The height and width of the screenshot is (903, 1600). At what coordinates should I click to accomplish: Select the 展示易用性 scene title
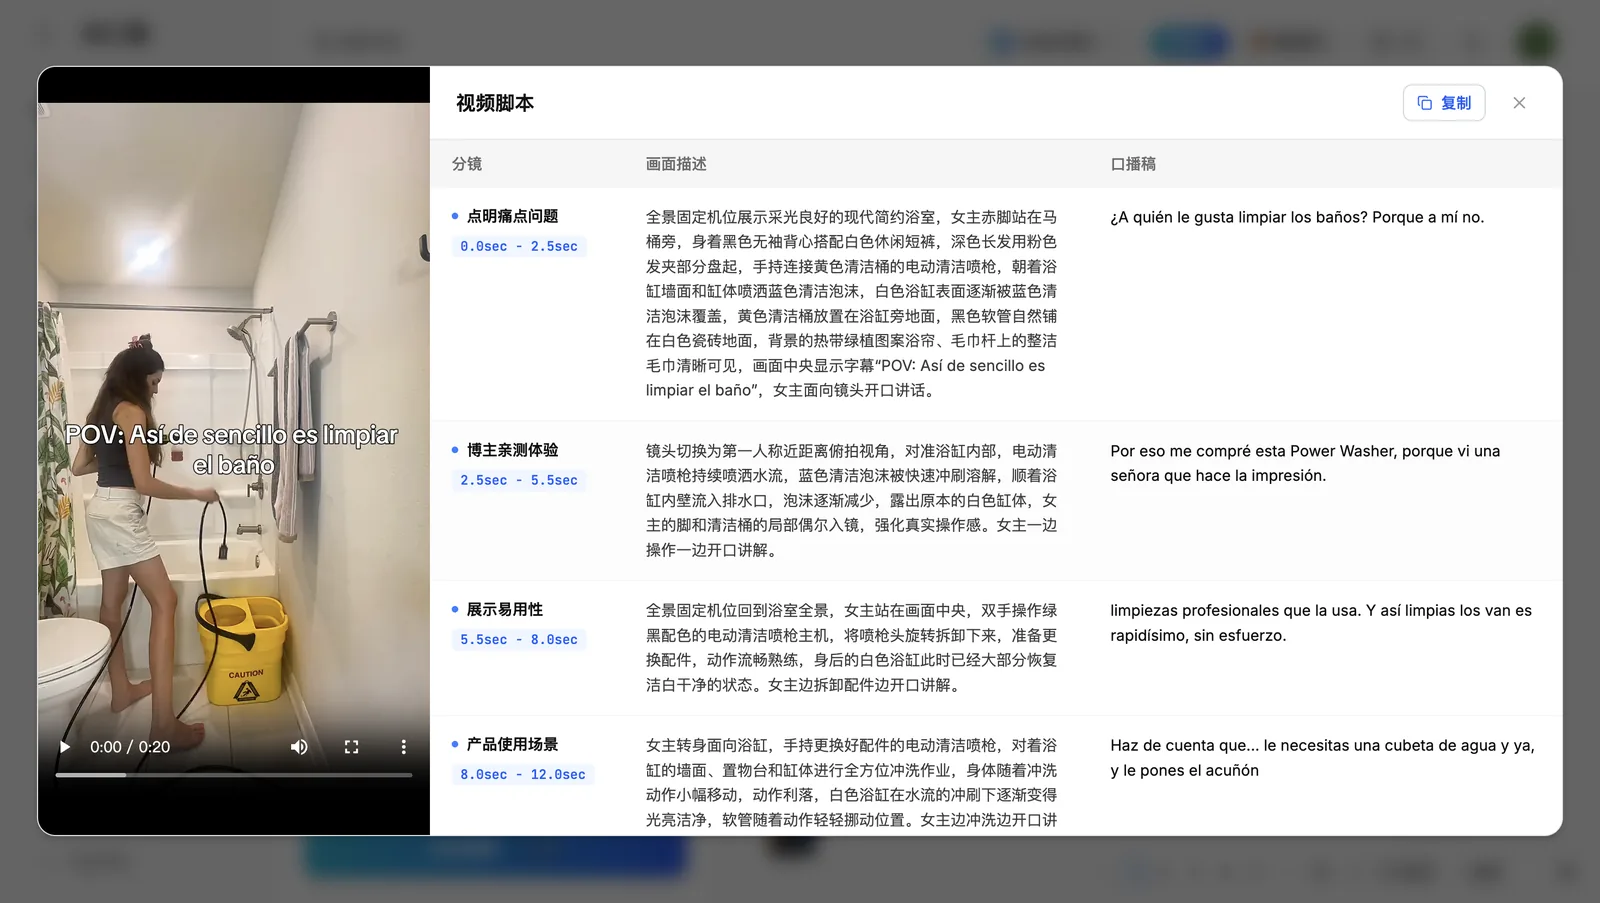tap(505, 609)
